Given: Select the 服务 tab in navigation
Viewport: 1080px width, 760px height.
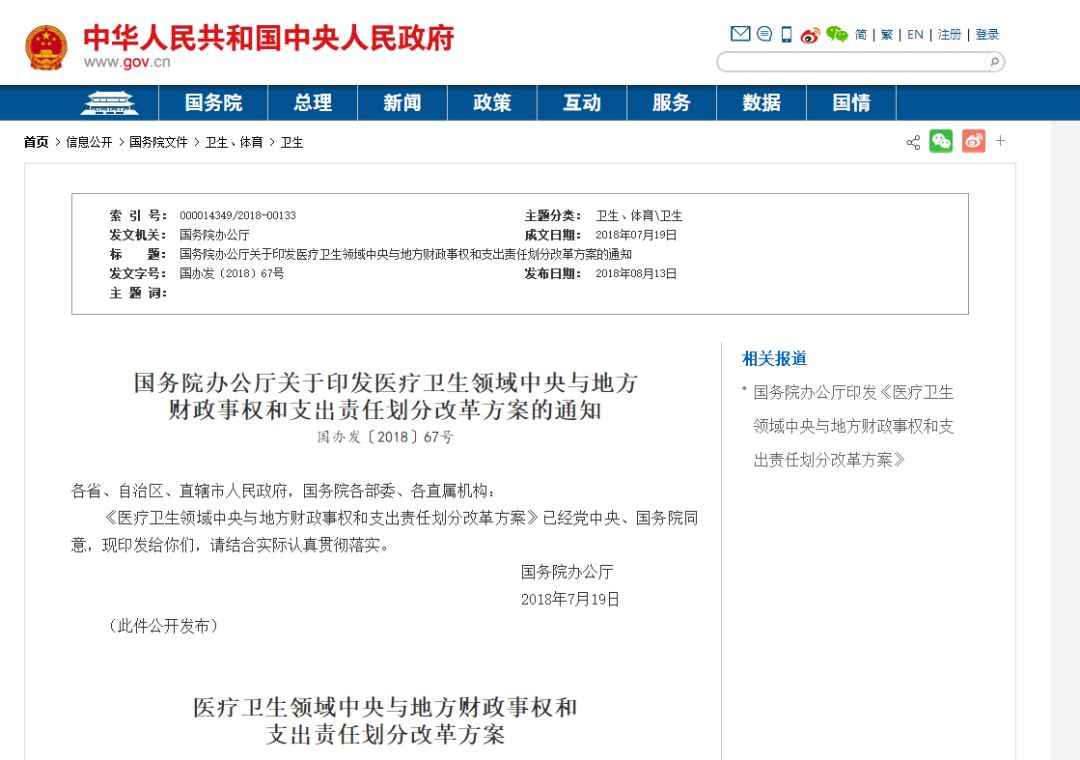Looking at the screenshot, I should [671, 102].
